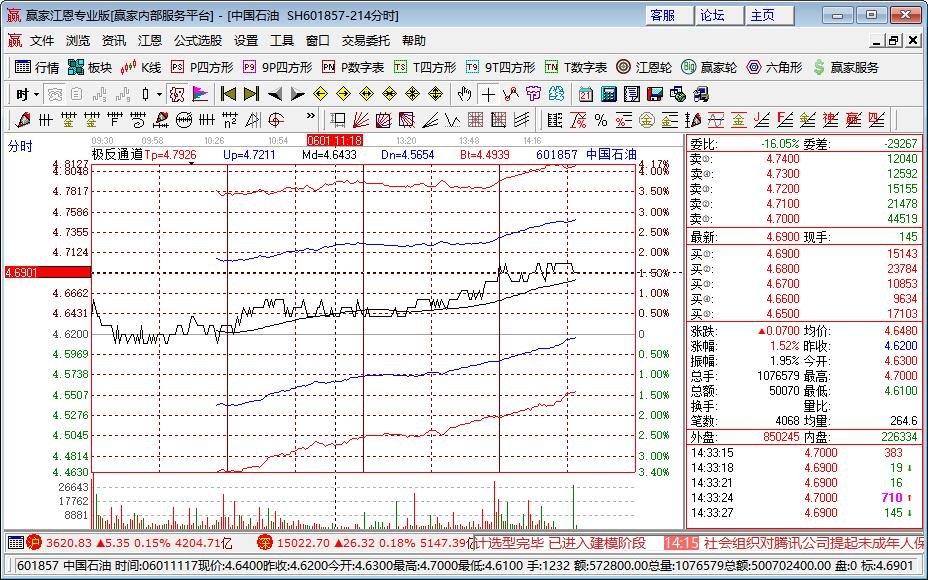Toggle the 极 channel indicator button

[x=176, y=94]
